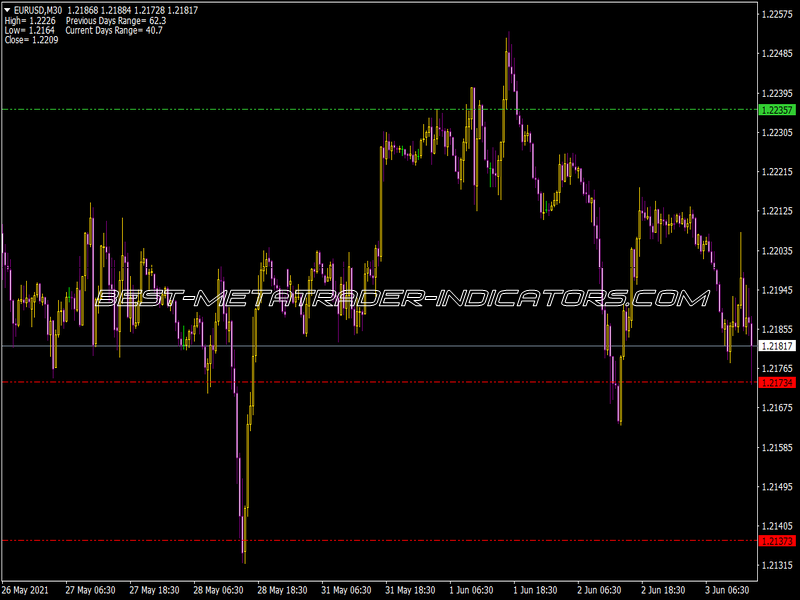The image size is (800, 600).
Task: Click the '2 Jun 06:30' time axis label
Action: pos(599,590)
